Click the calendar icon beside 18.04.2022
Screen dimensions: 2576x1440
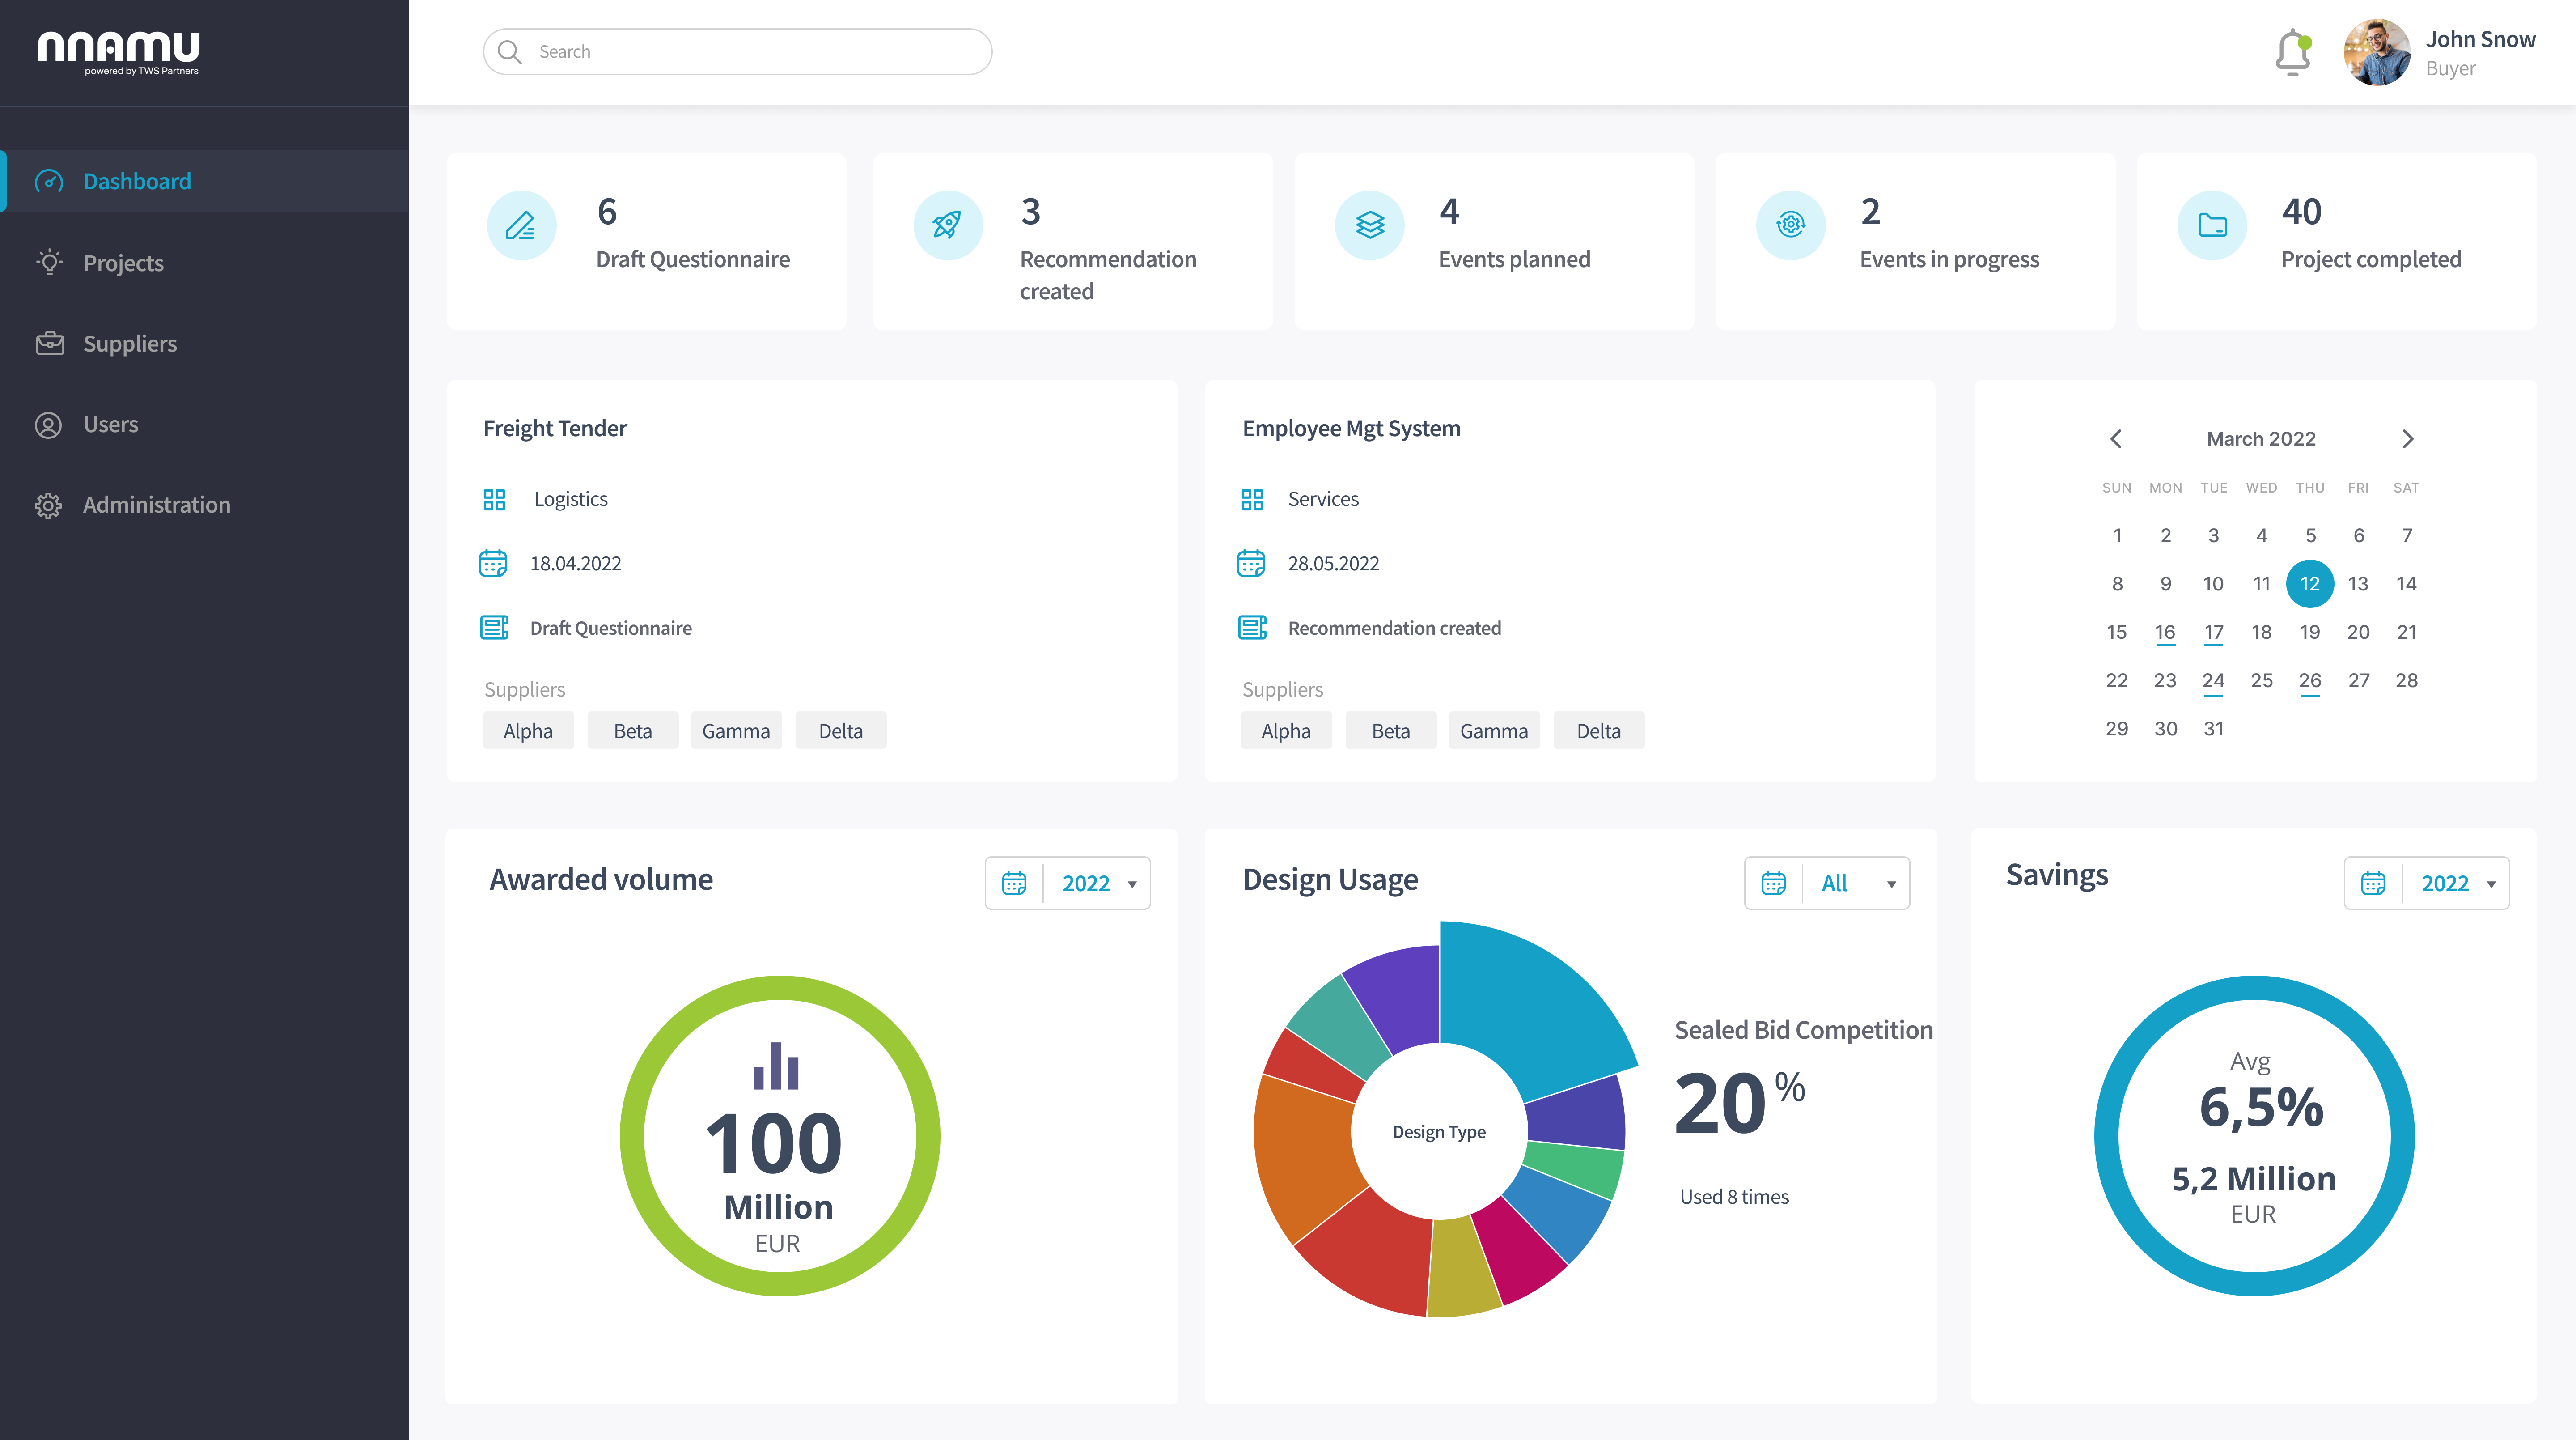point(493,563)
